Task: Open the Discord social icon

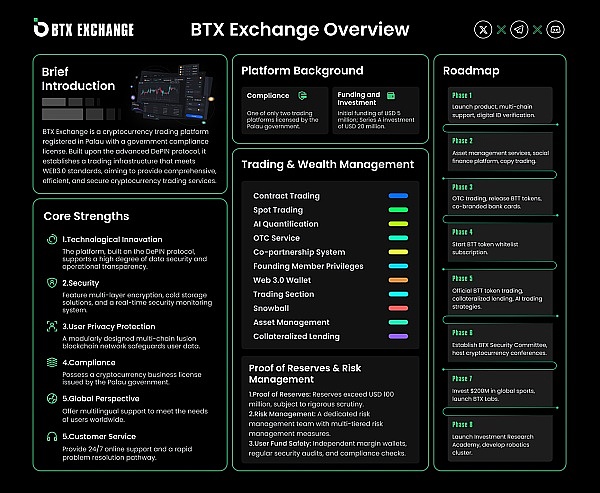Action: 555,29
